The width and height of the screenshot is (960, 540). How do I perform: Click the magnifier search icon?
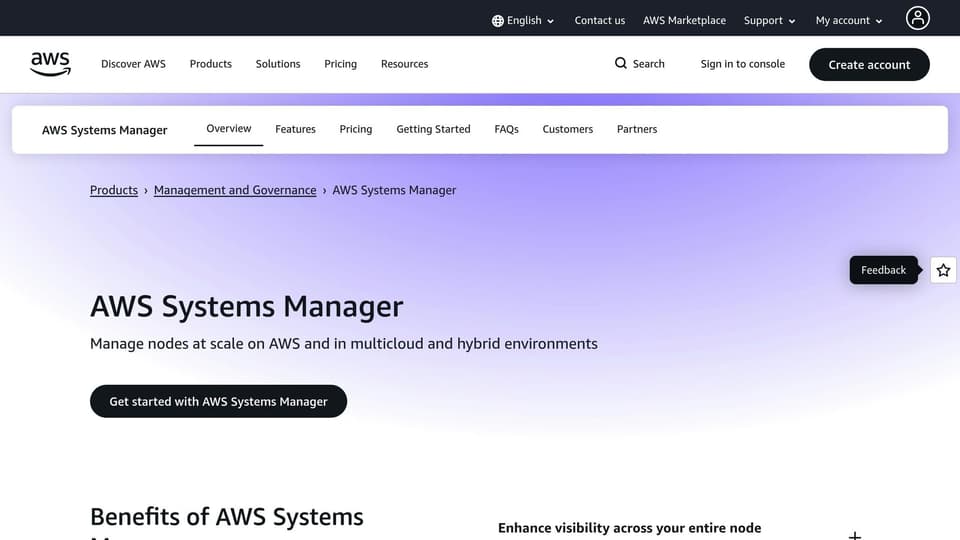pos(620,63)
